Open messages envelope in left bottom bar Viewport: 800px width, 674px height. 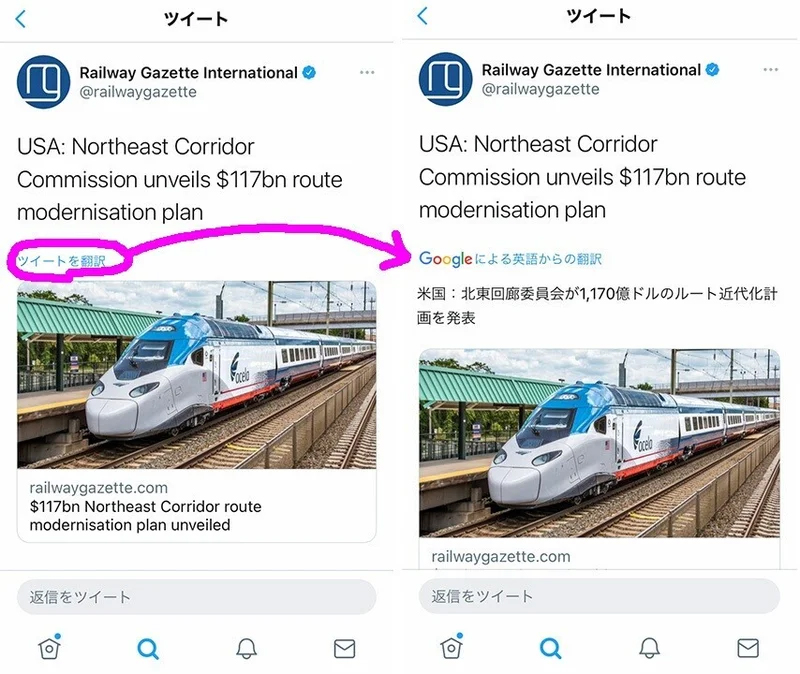[x=344, y=649]
